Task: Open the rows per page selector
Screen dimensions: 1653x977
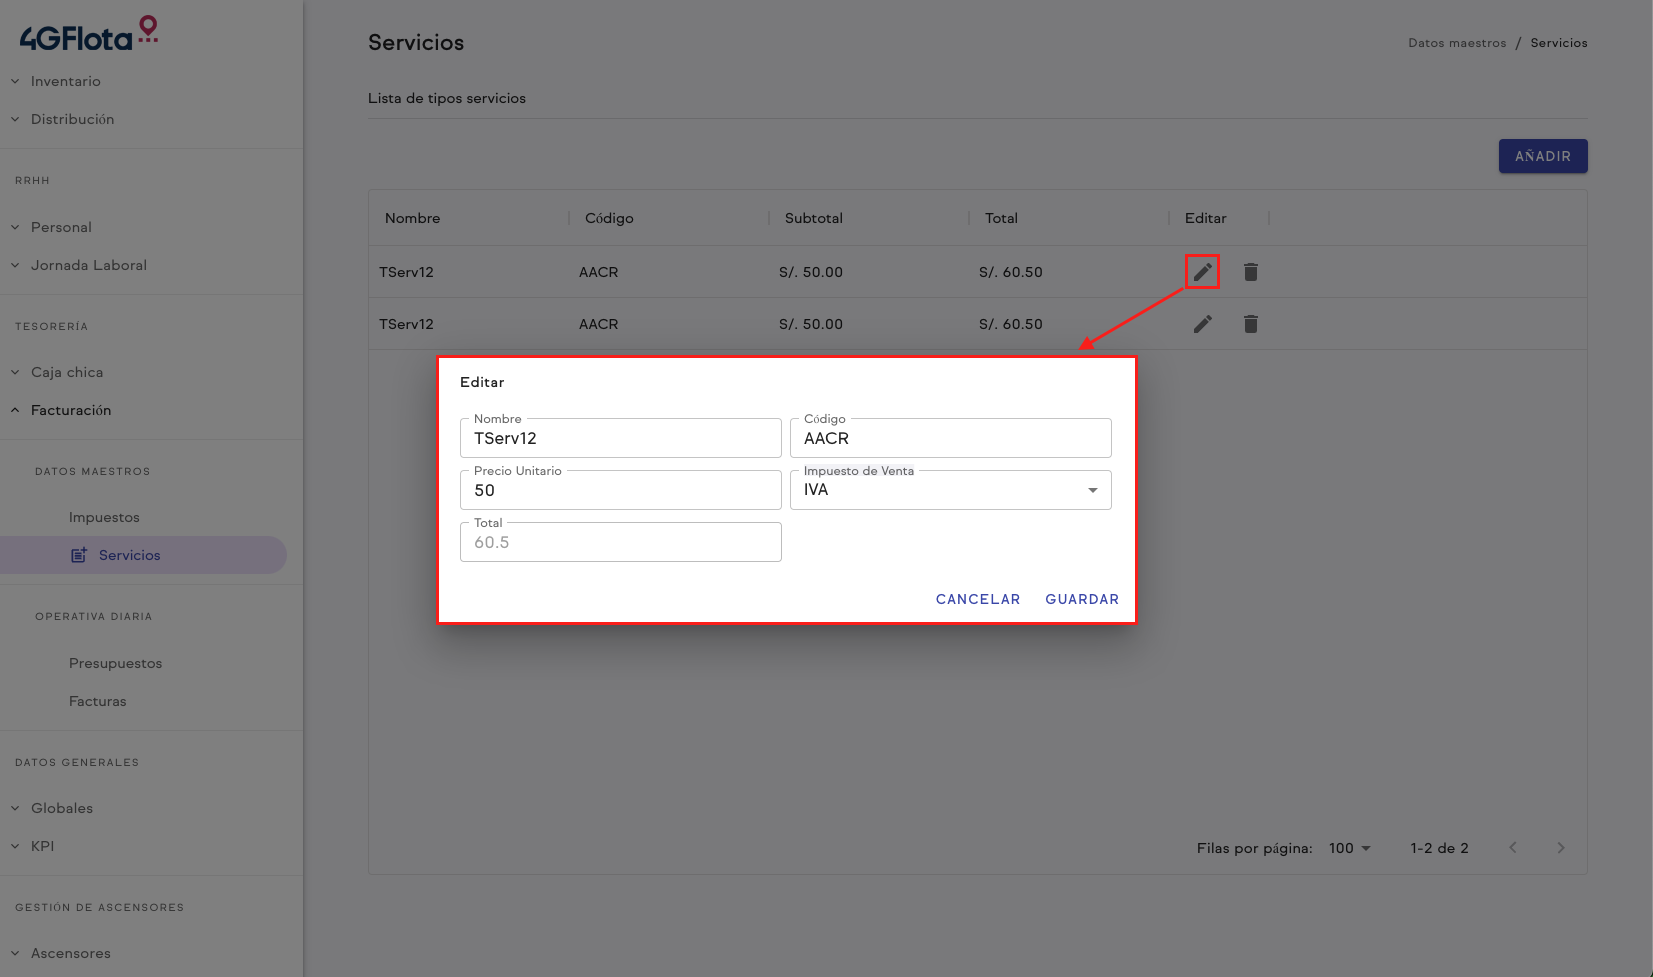Action: click(x=1349, y=848)
